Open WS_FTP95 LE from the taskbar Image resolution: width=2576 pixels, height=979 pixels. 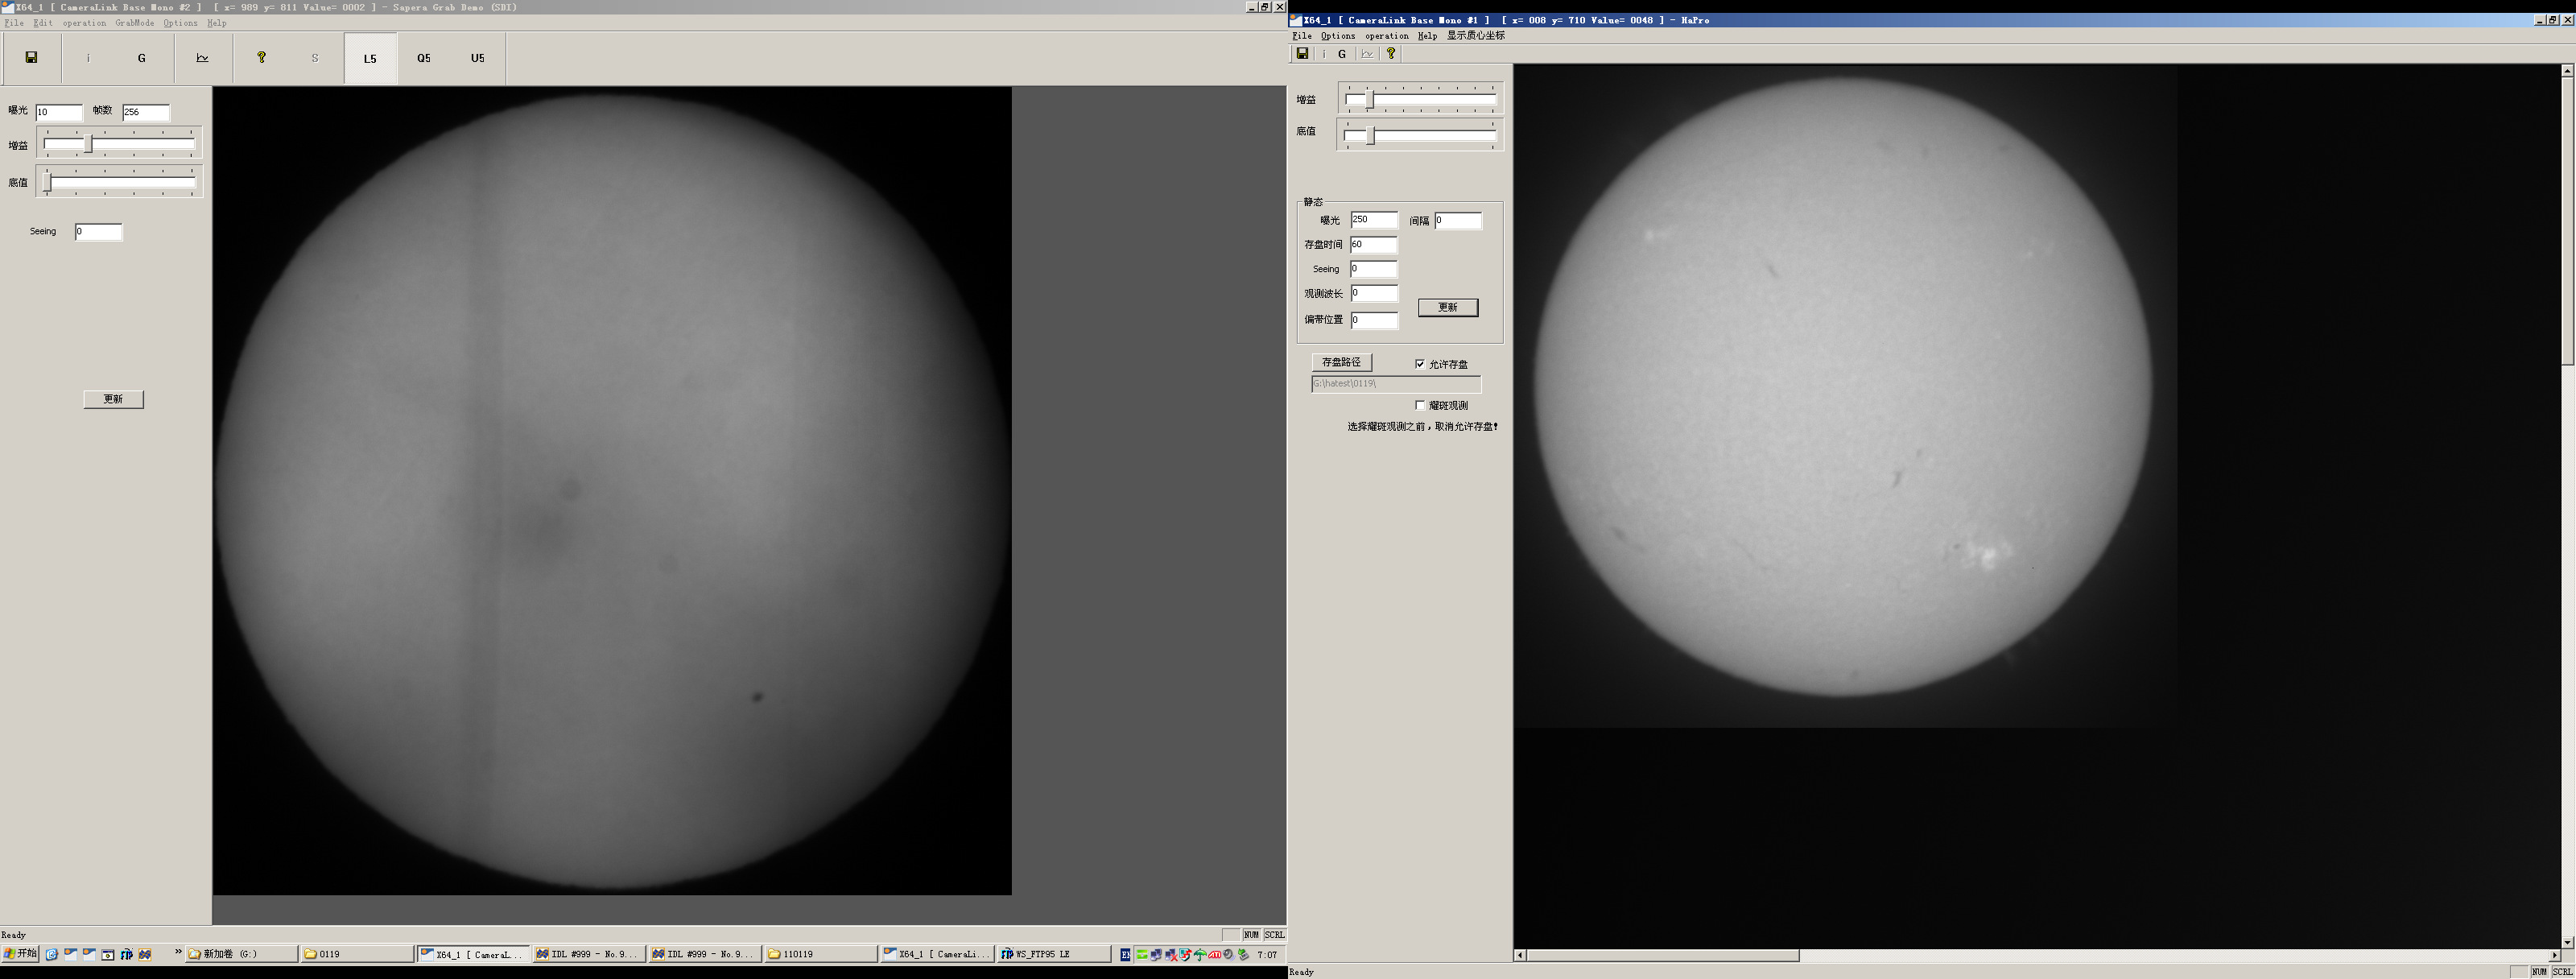(x=1052, y=954)
